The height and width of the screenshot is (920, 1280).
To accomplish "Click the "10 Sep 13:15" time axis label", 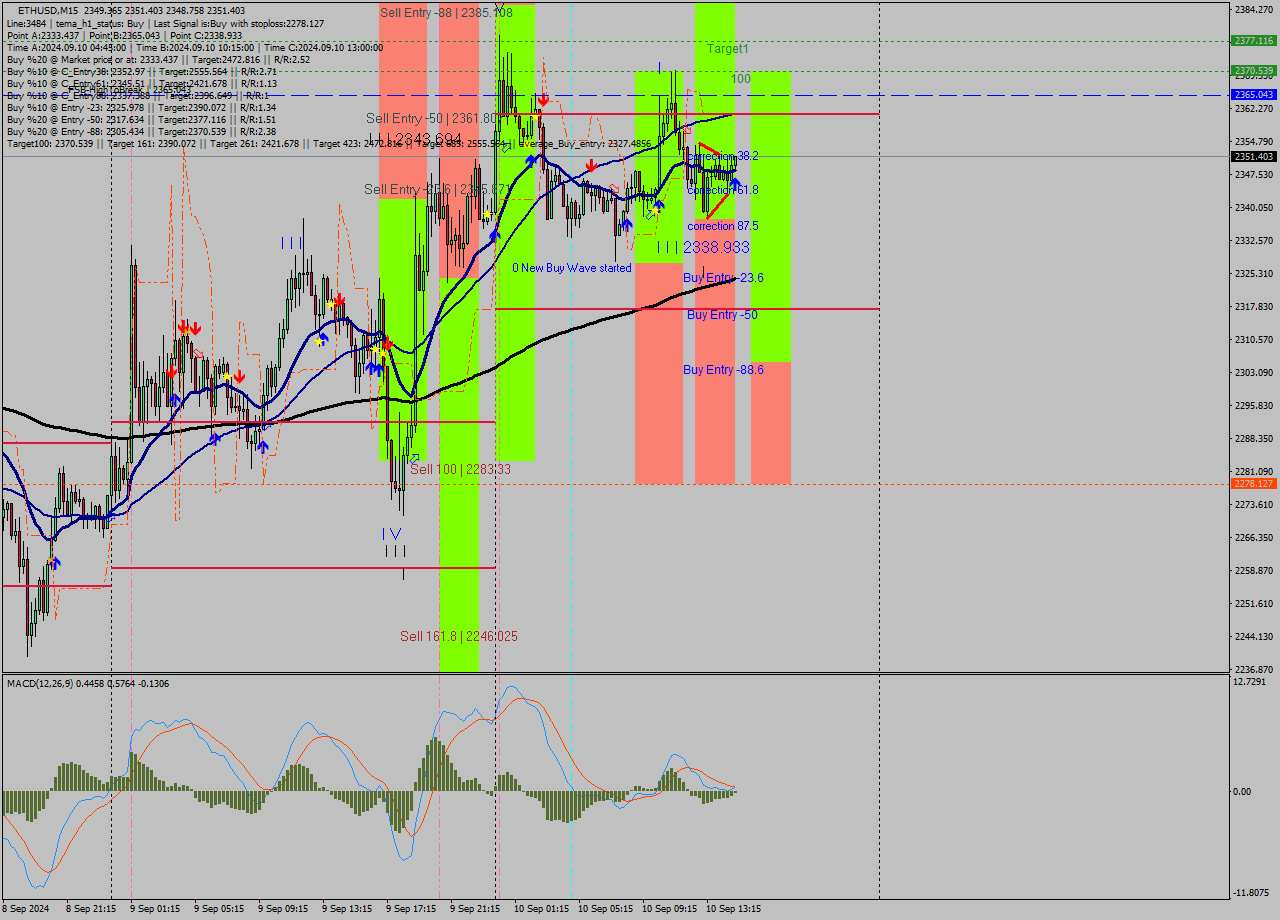I will coord(736,909).
